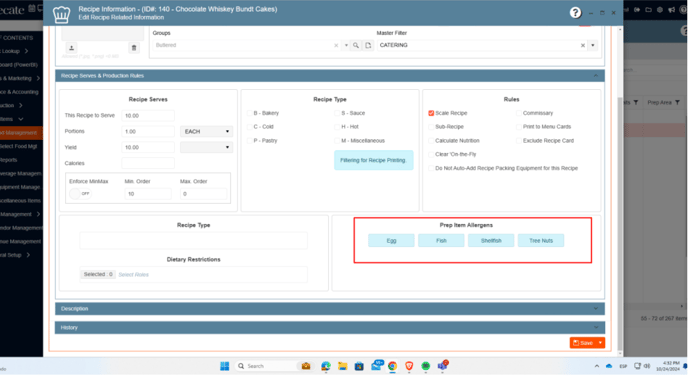Viewport: 688px width, 379px height.
Task: Delete the recipe image with trash icon
Action: click(134, 48)
